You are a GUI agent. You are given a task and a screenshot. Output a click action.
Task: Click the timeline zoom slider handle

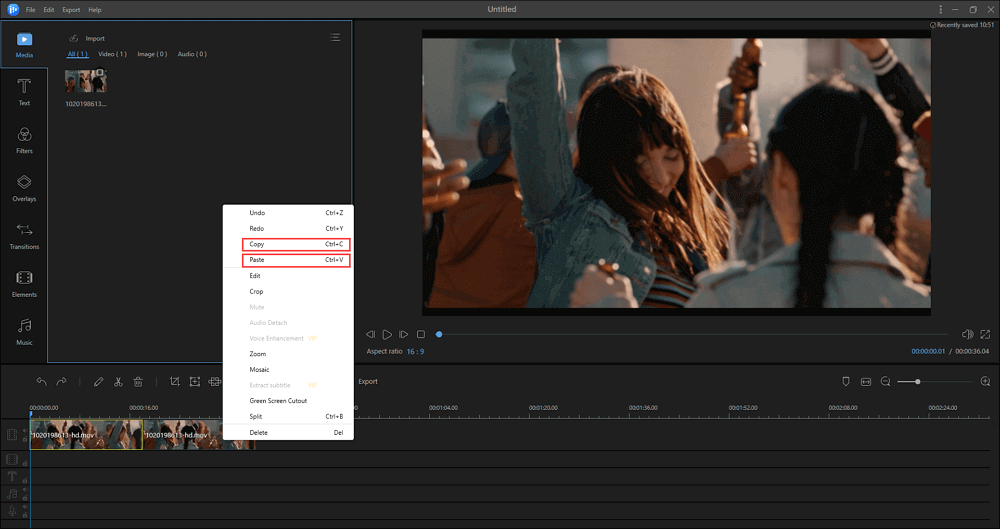(917, 382)
